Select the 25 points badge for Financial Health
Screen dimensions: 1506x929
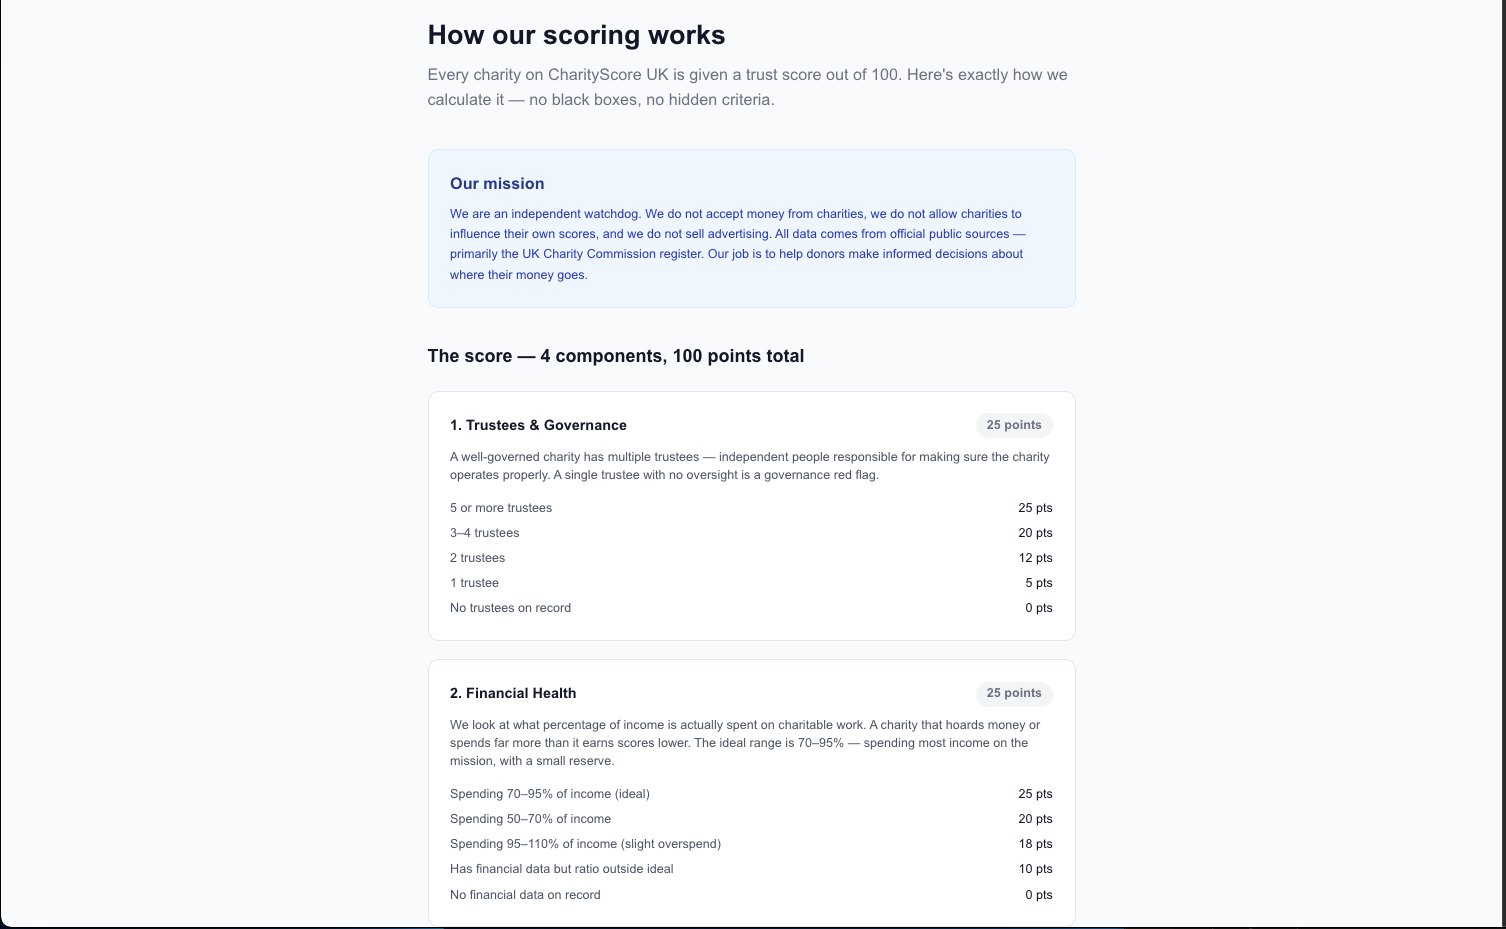[1014, 693]
